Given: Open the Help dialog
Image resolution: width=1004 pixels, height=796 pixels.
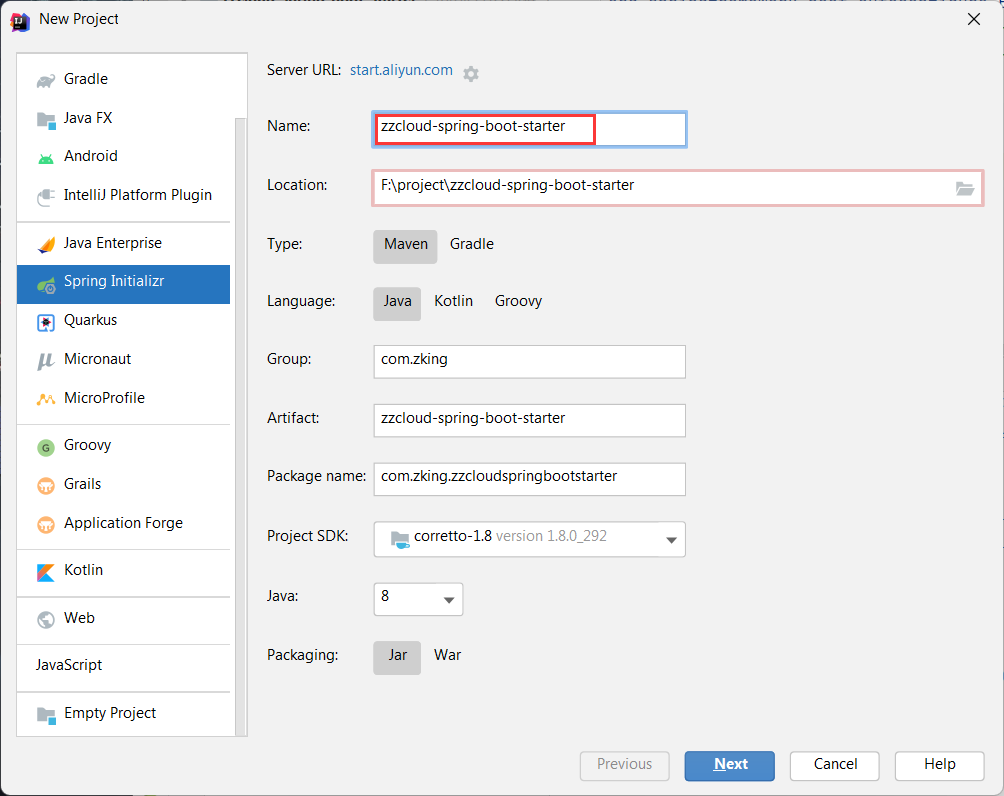Looking at the screenshot, I should (938, 765).
